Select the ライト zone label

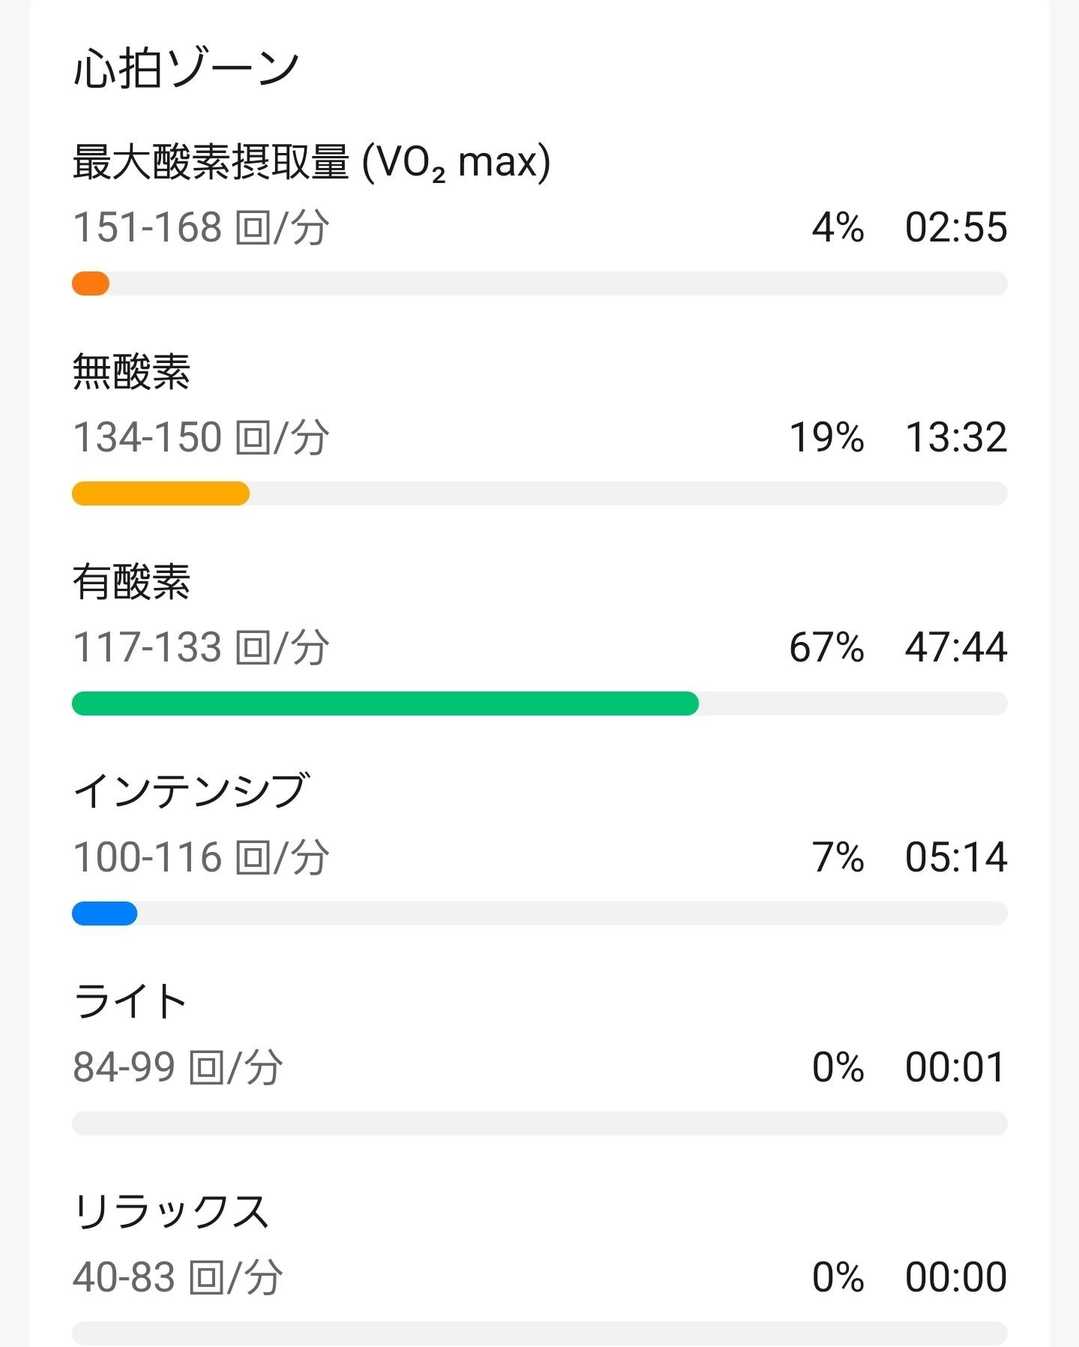tap(130, 1001)
